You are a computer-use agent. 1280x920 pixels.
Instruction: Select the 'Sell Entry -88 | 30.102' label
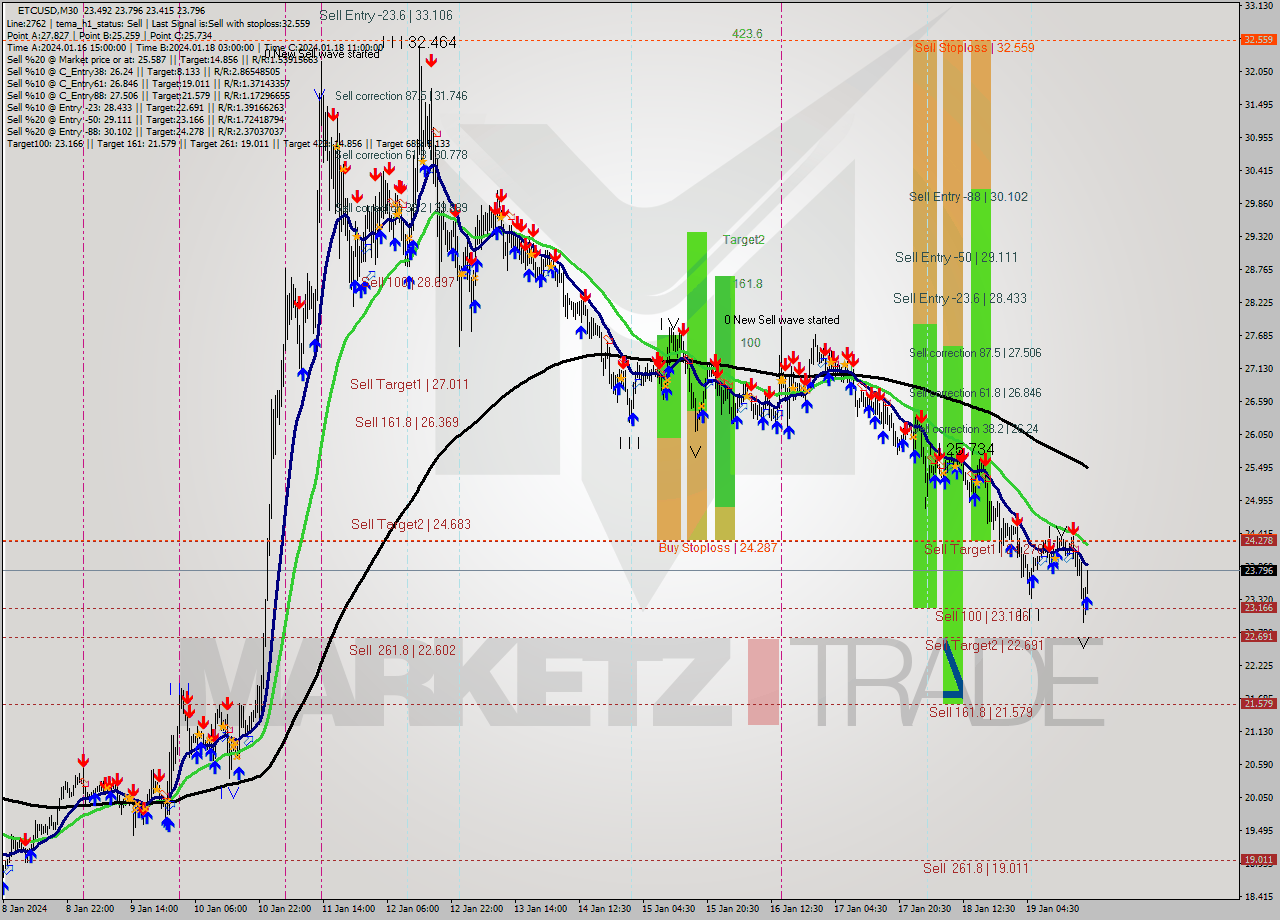click(968, 197)
